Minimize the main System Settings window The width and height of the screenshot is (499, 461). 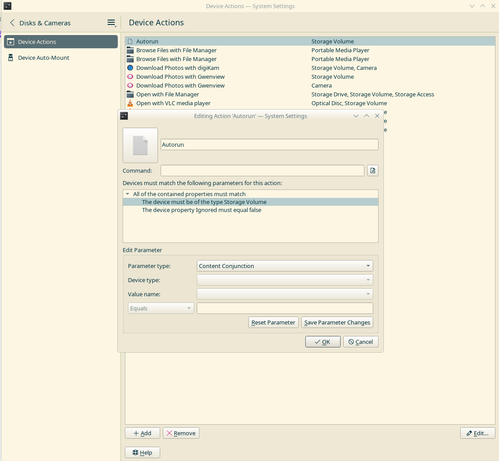(x=472, y=6)
